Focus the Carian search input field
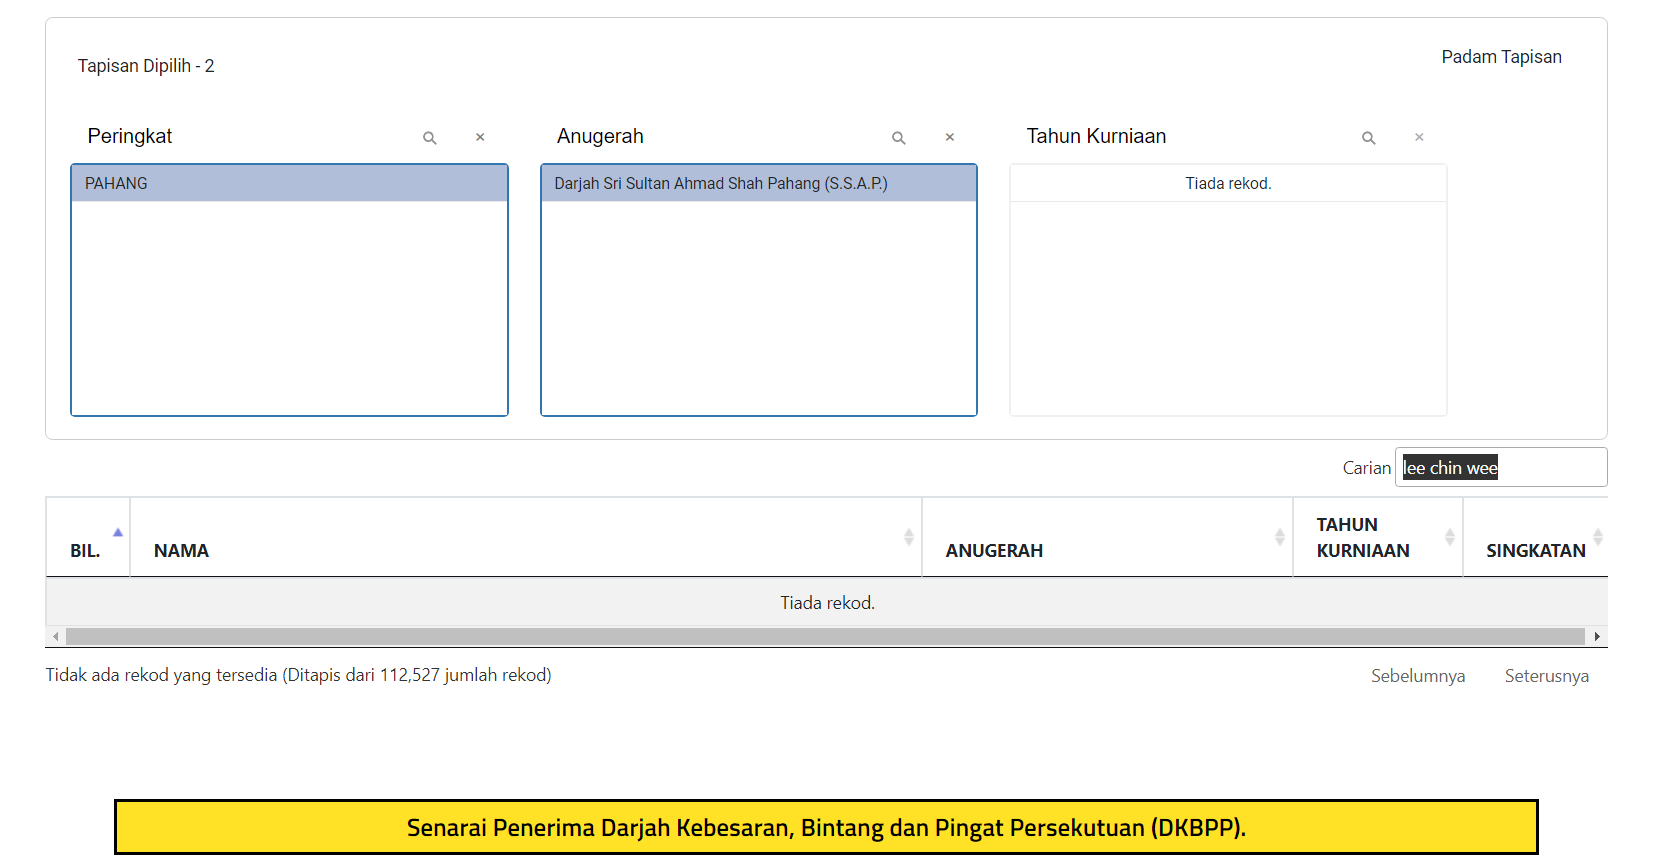Viewport: 1672px width, 862px height. pos(1500,468)
